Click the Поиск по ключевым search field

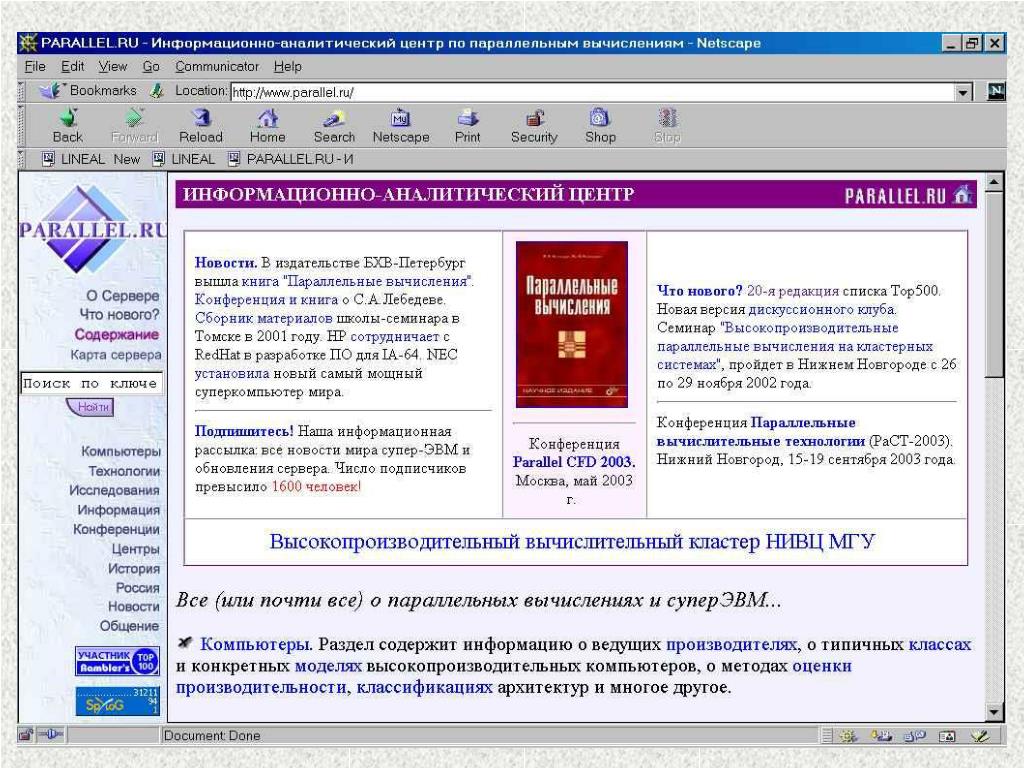pos(91,383)
